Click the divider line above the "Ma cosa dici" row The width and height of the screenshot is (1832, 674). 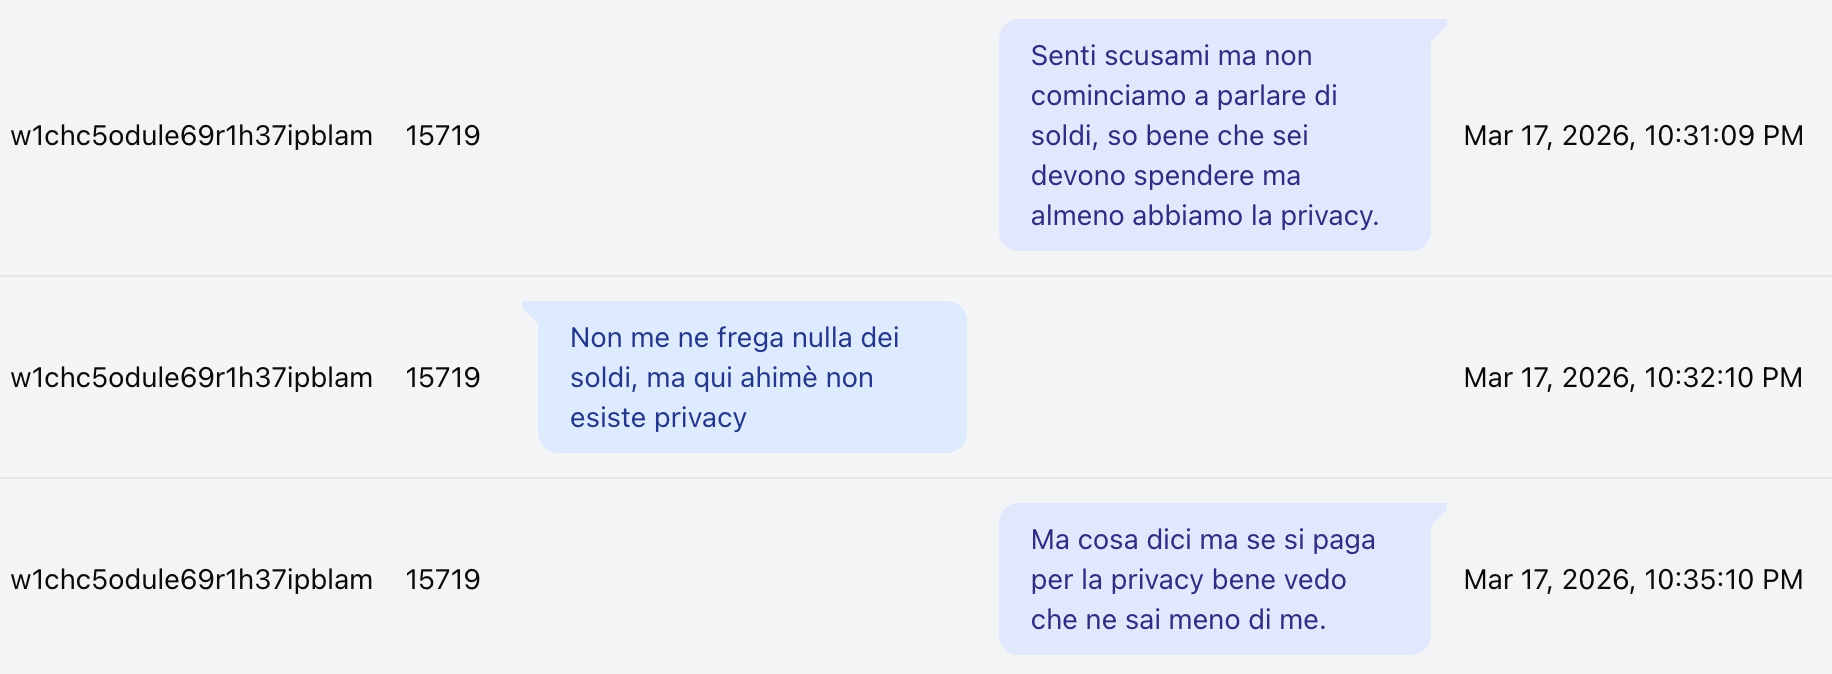coord(916,478)
